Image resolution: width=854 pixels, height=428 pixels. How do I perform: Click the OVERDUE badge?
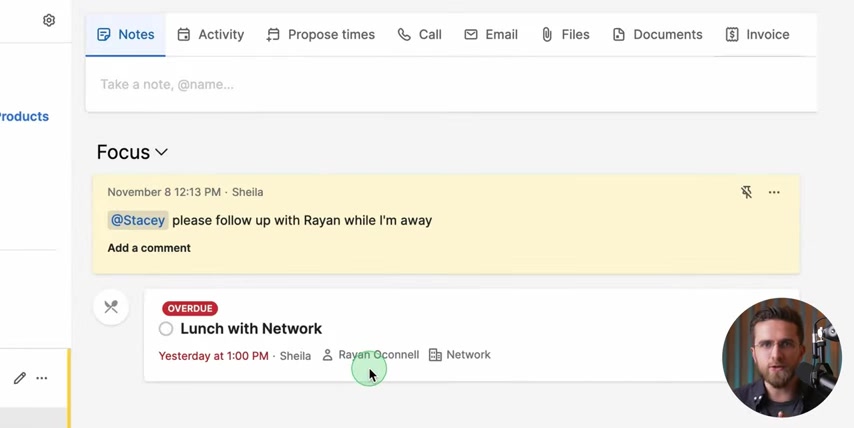[x=190, y=308]
